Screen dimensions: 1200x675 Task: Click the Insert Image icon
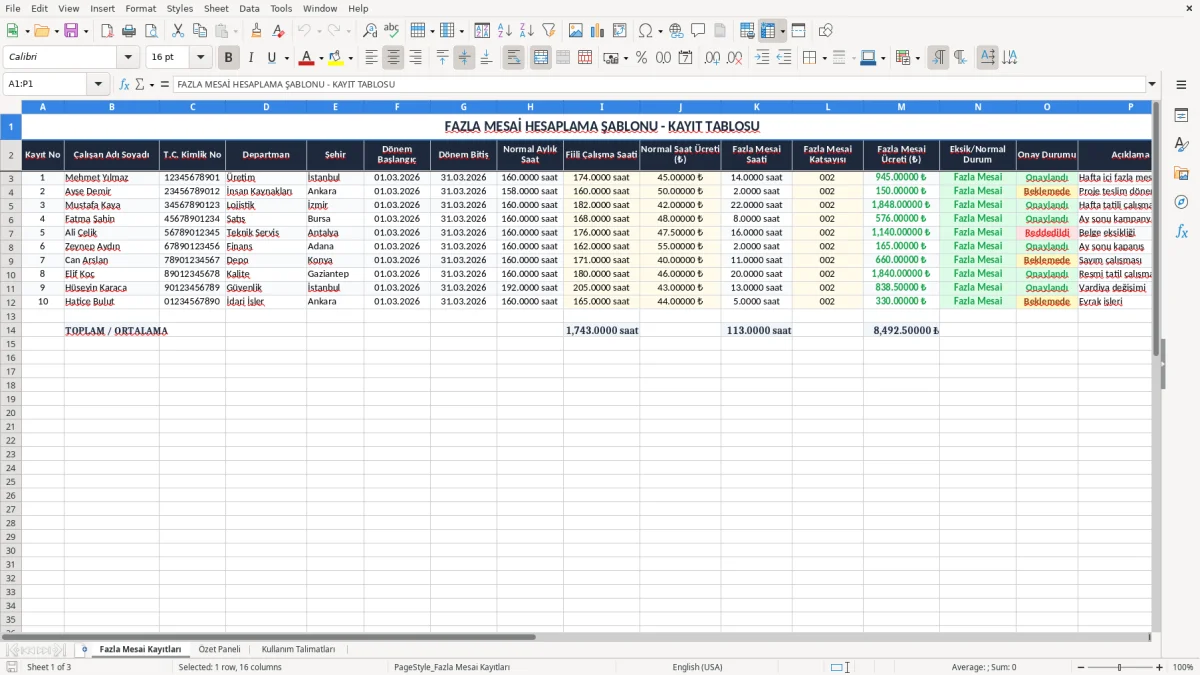pyautogui.click(x=576, y=31)
